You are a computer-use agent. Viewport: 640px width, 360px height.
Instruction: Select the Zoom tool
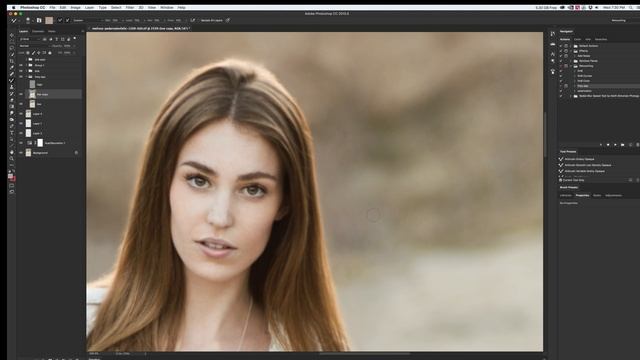tap(12, 159)
